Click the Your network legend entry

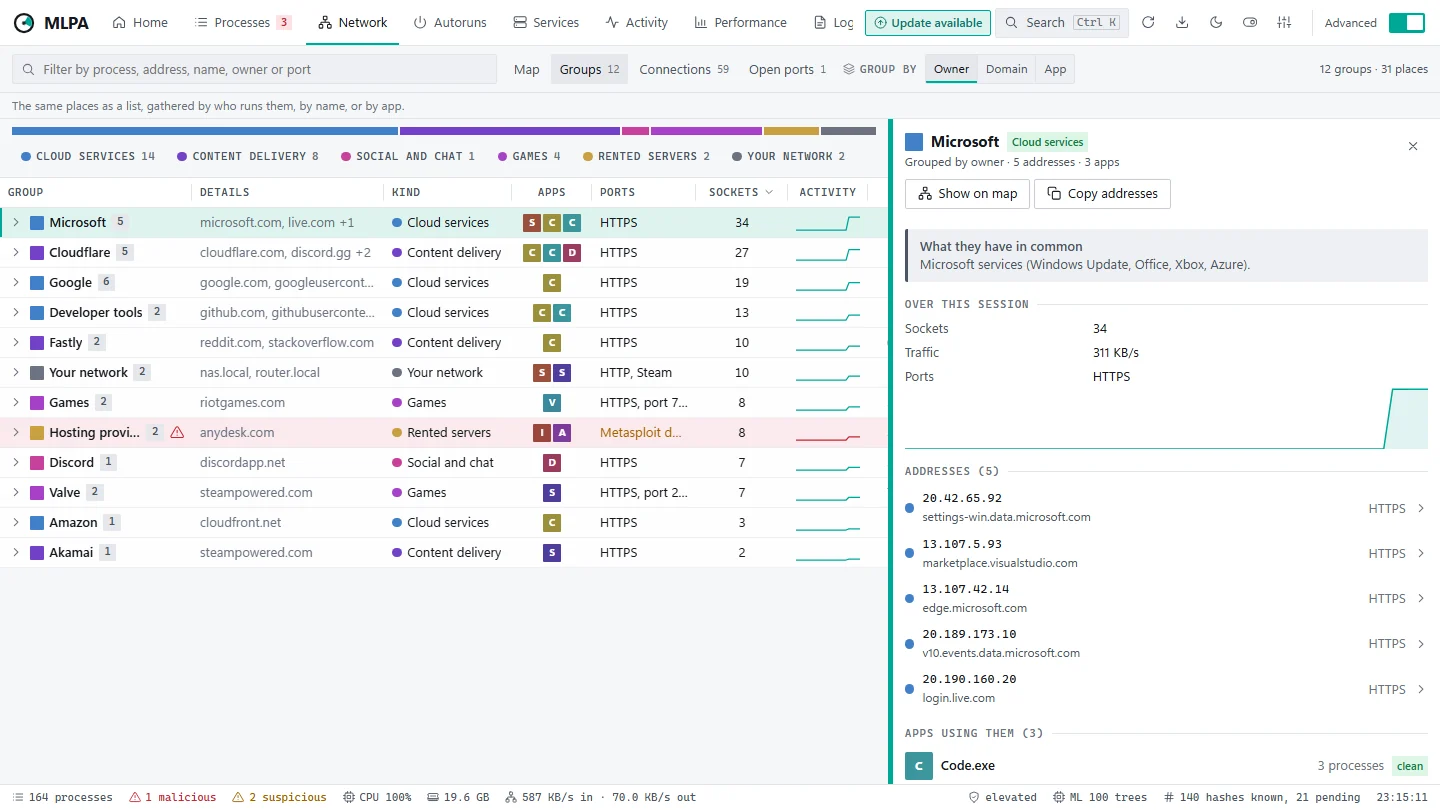pyautogui.click(x=789, y=156)
